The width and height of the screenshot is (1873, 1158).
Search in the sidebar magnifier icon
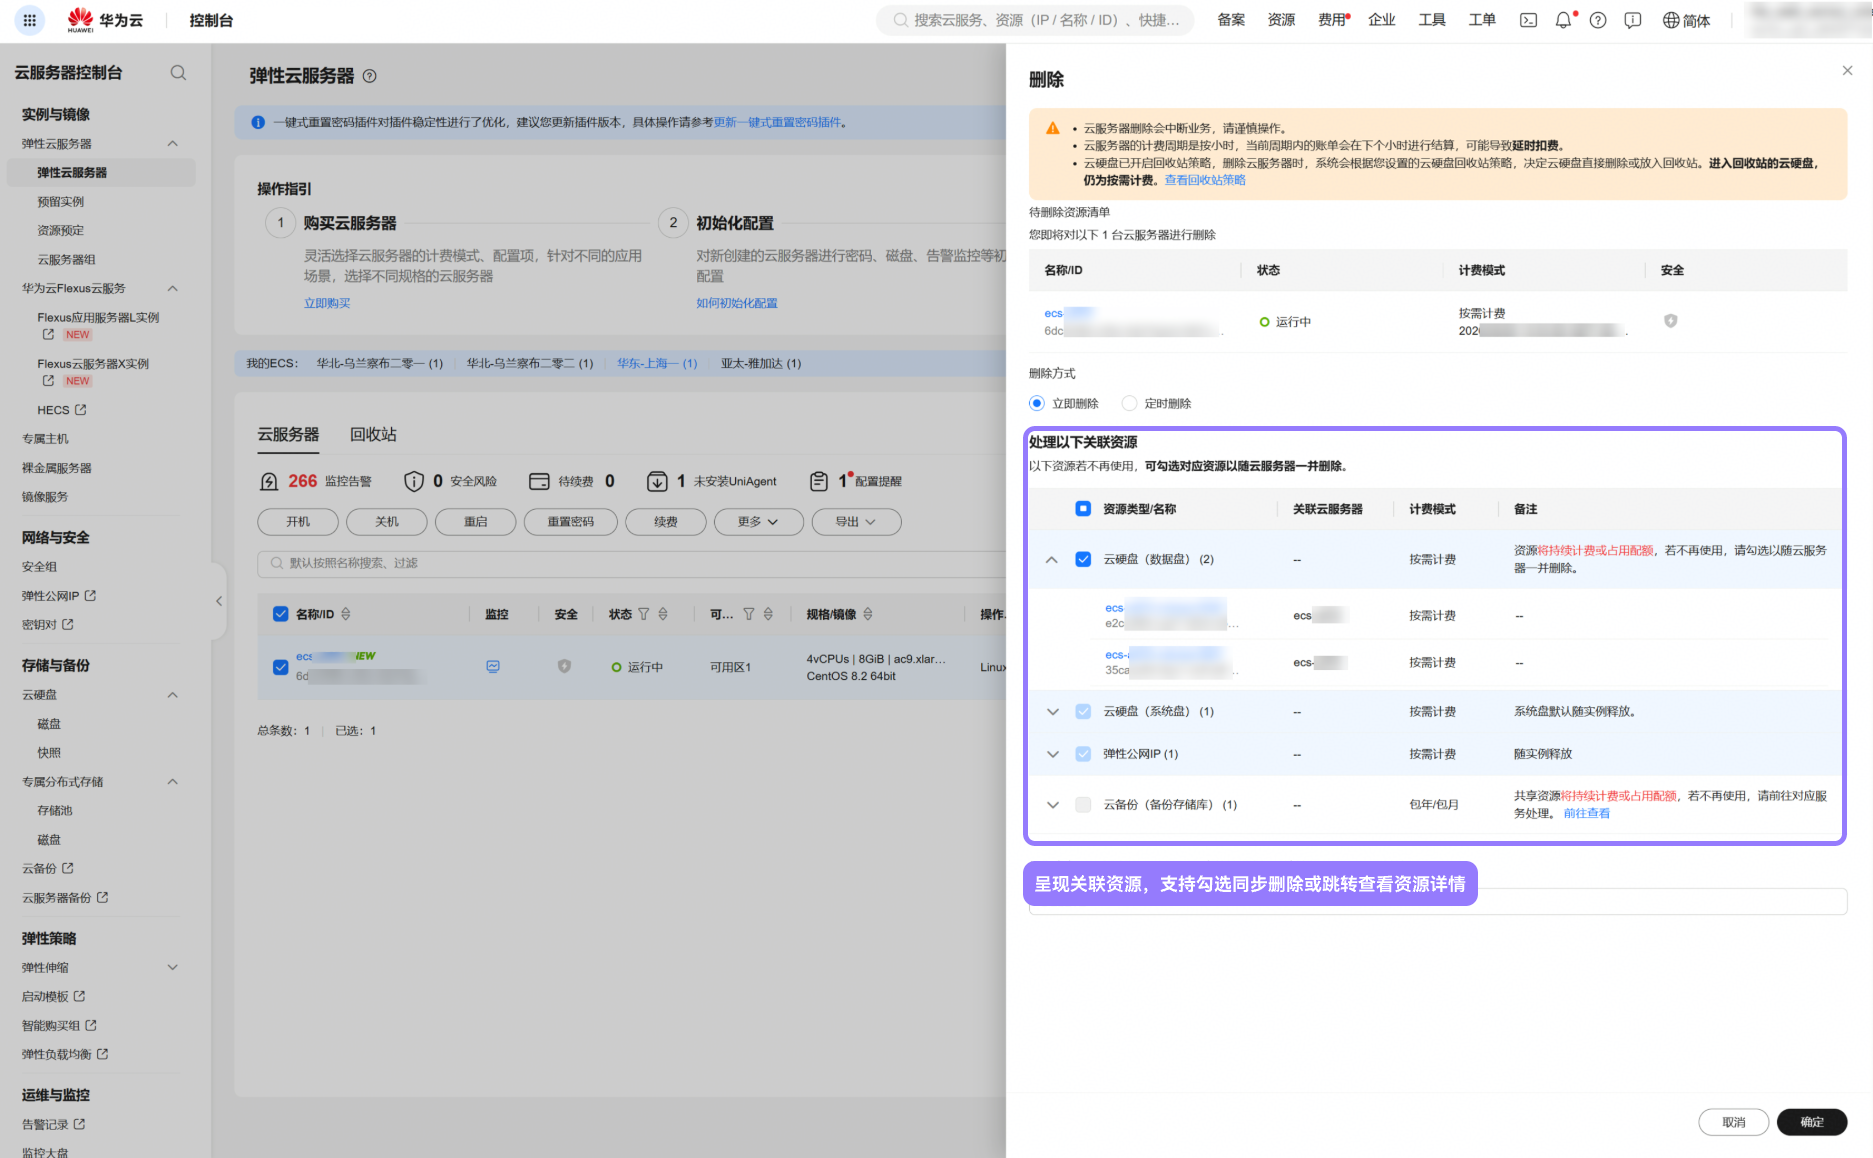click(x=178, y=72)
